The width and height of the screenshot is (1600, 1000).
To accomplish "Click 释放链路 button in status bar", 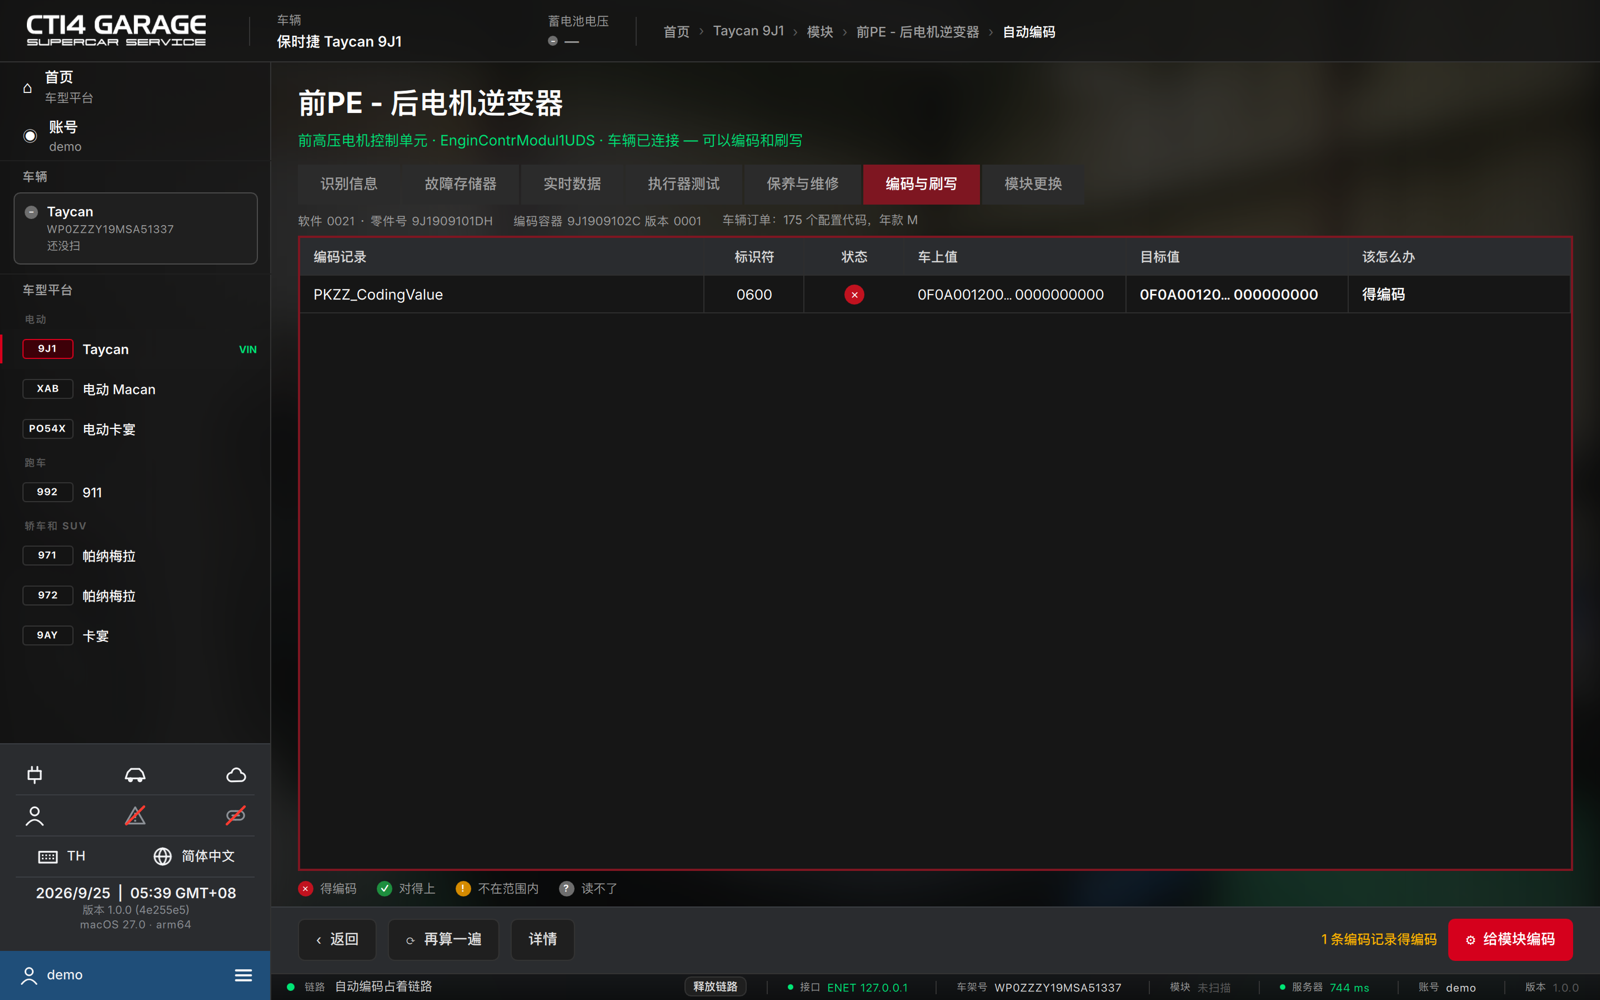I will (x=715, y=987).
